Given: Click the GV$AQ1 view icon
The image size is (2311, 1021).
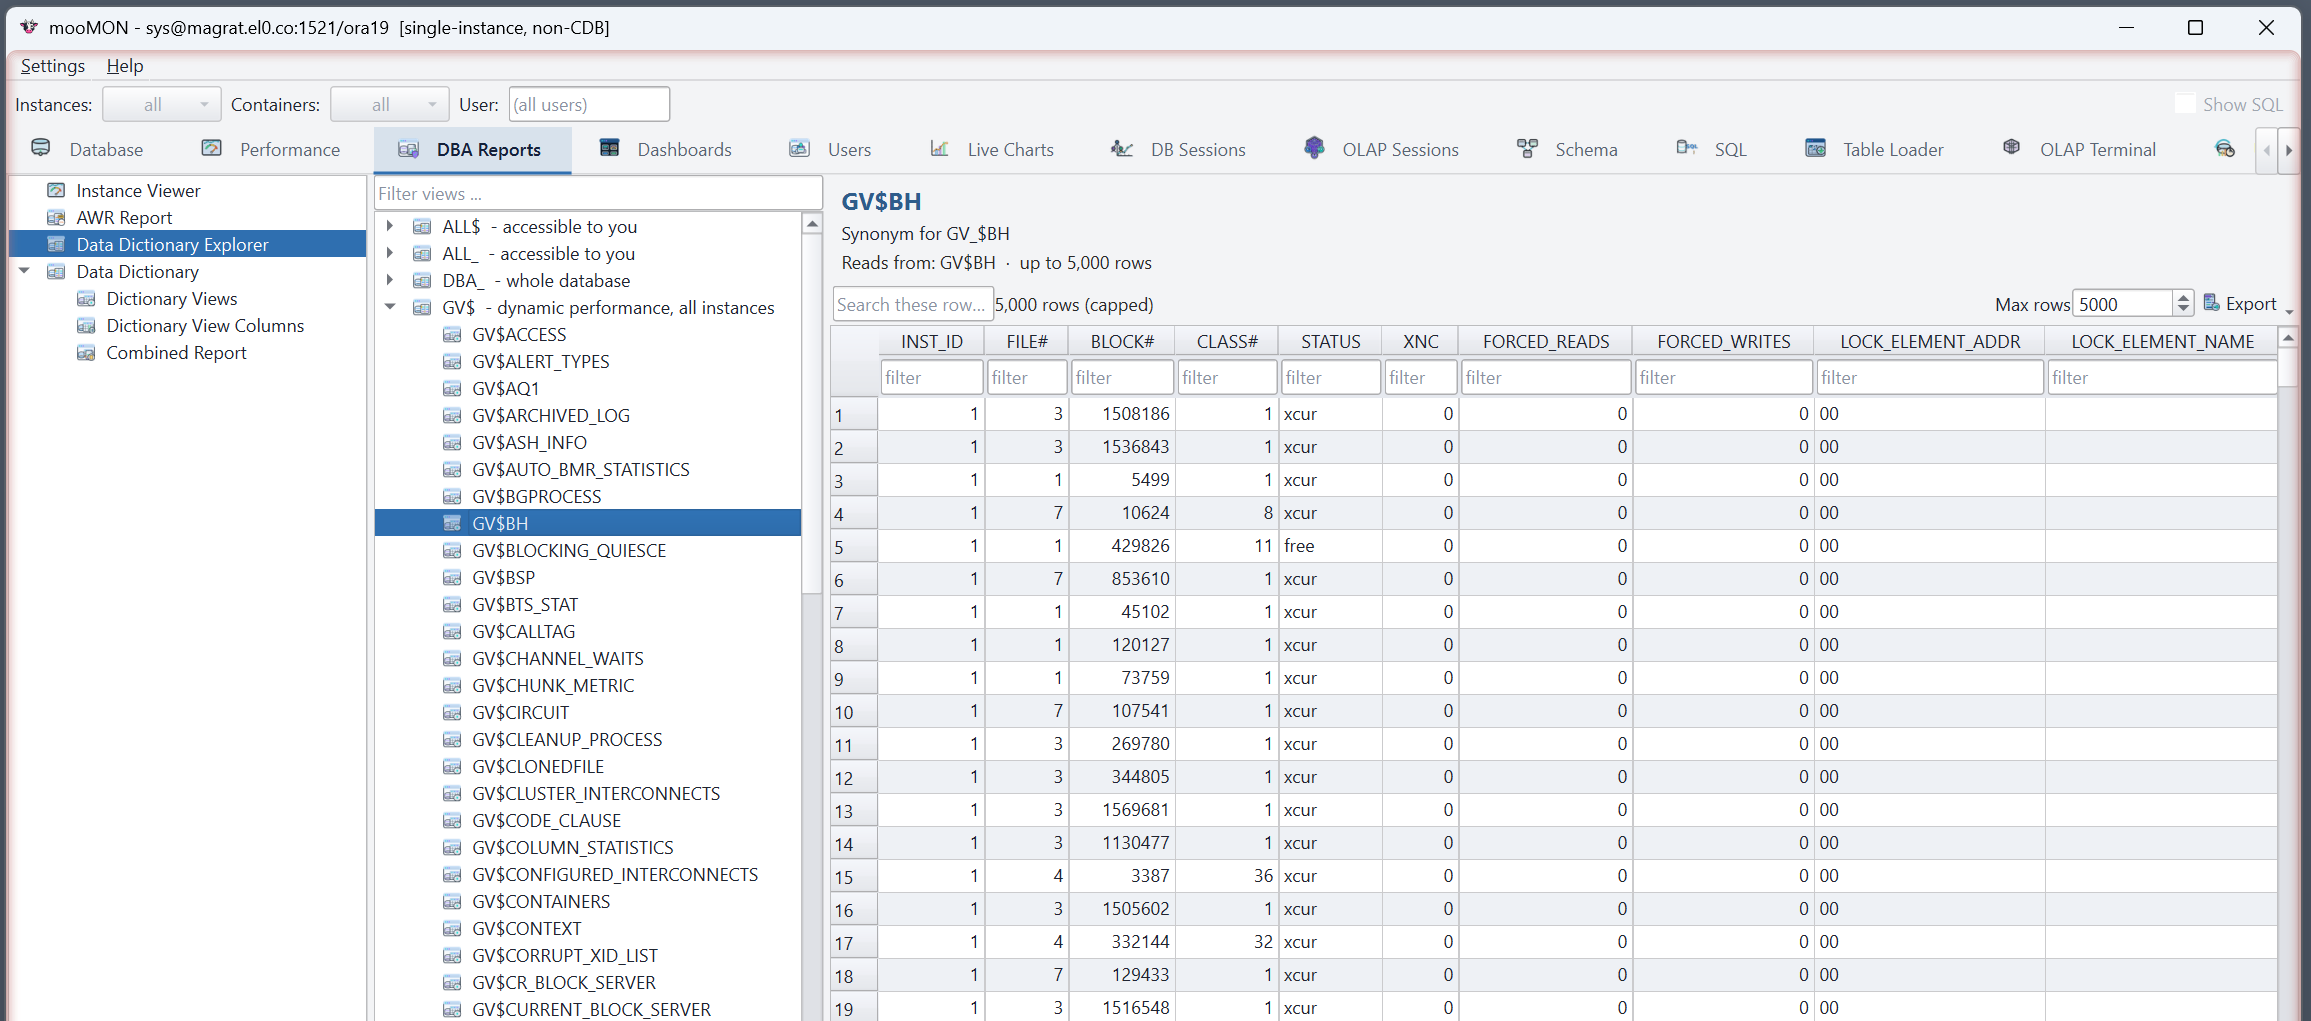Looking at the screenshot, I should (x=453, y=388).
